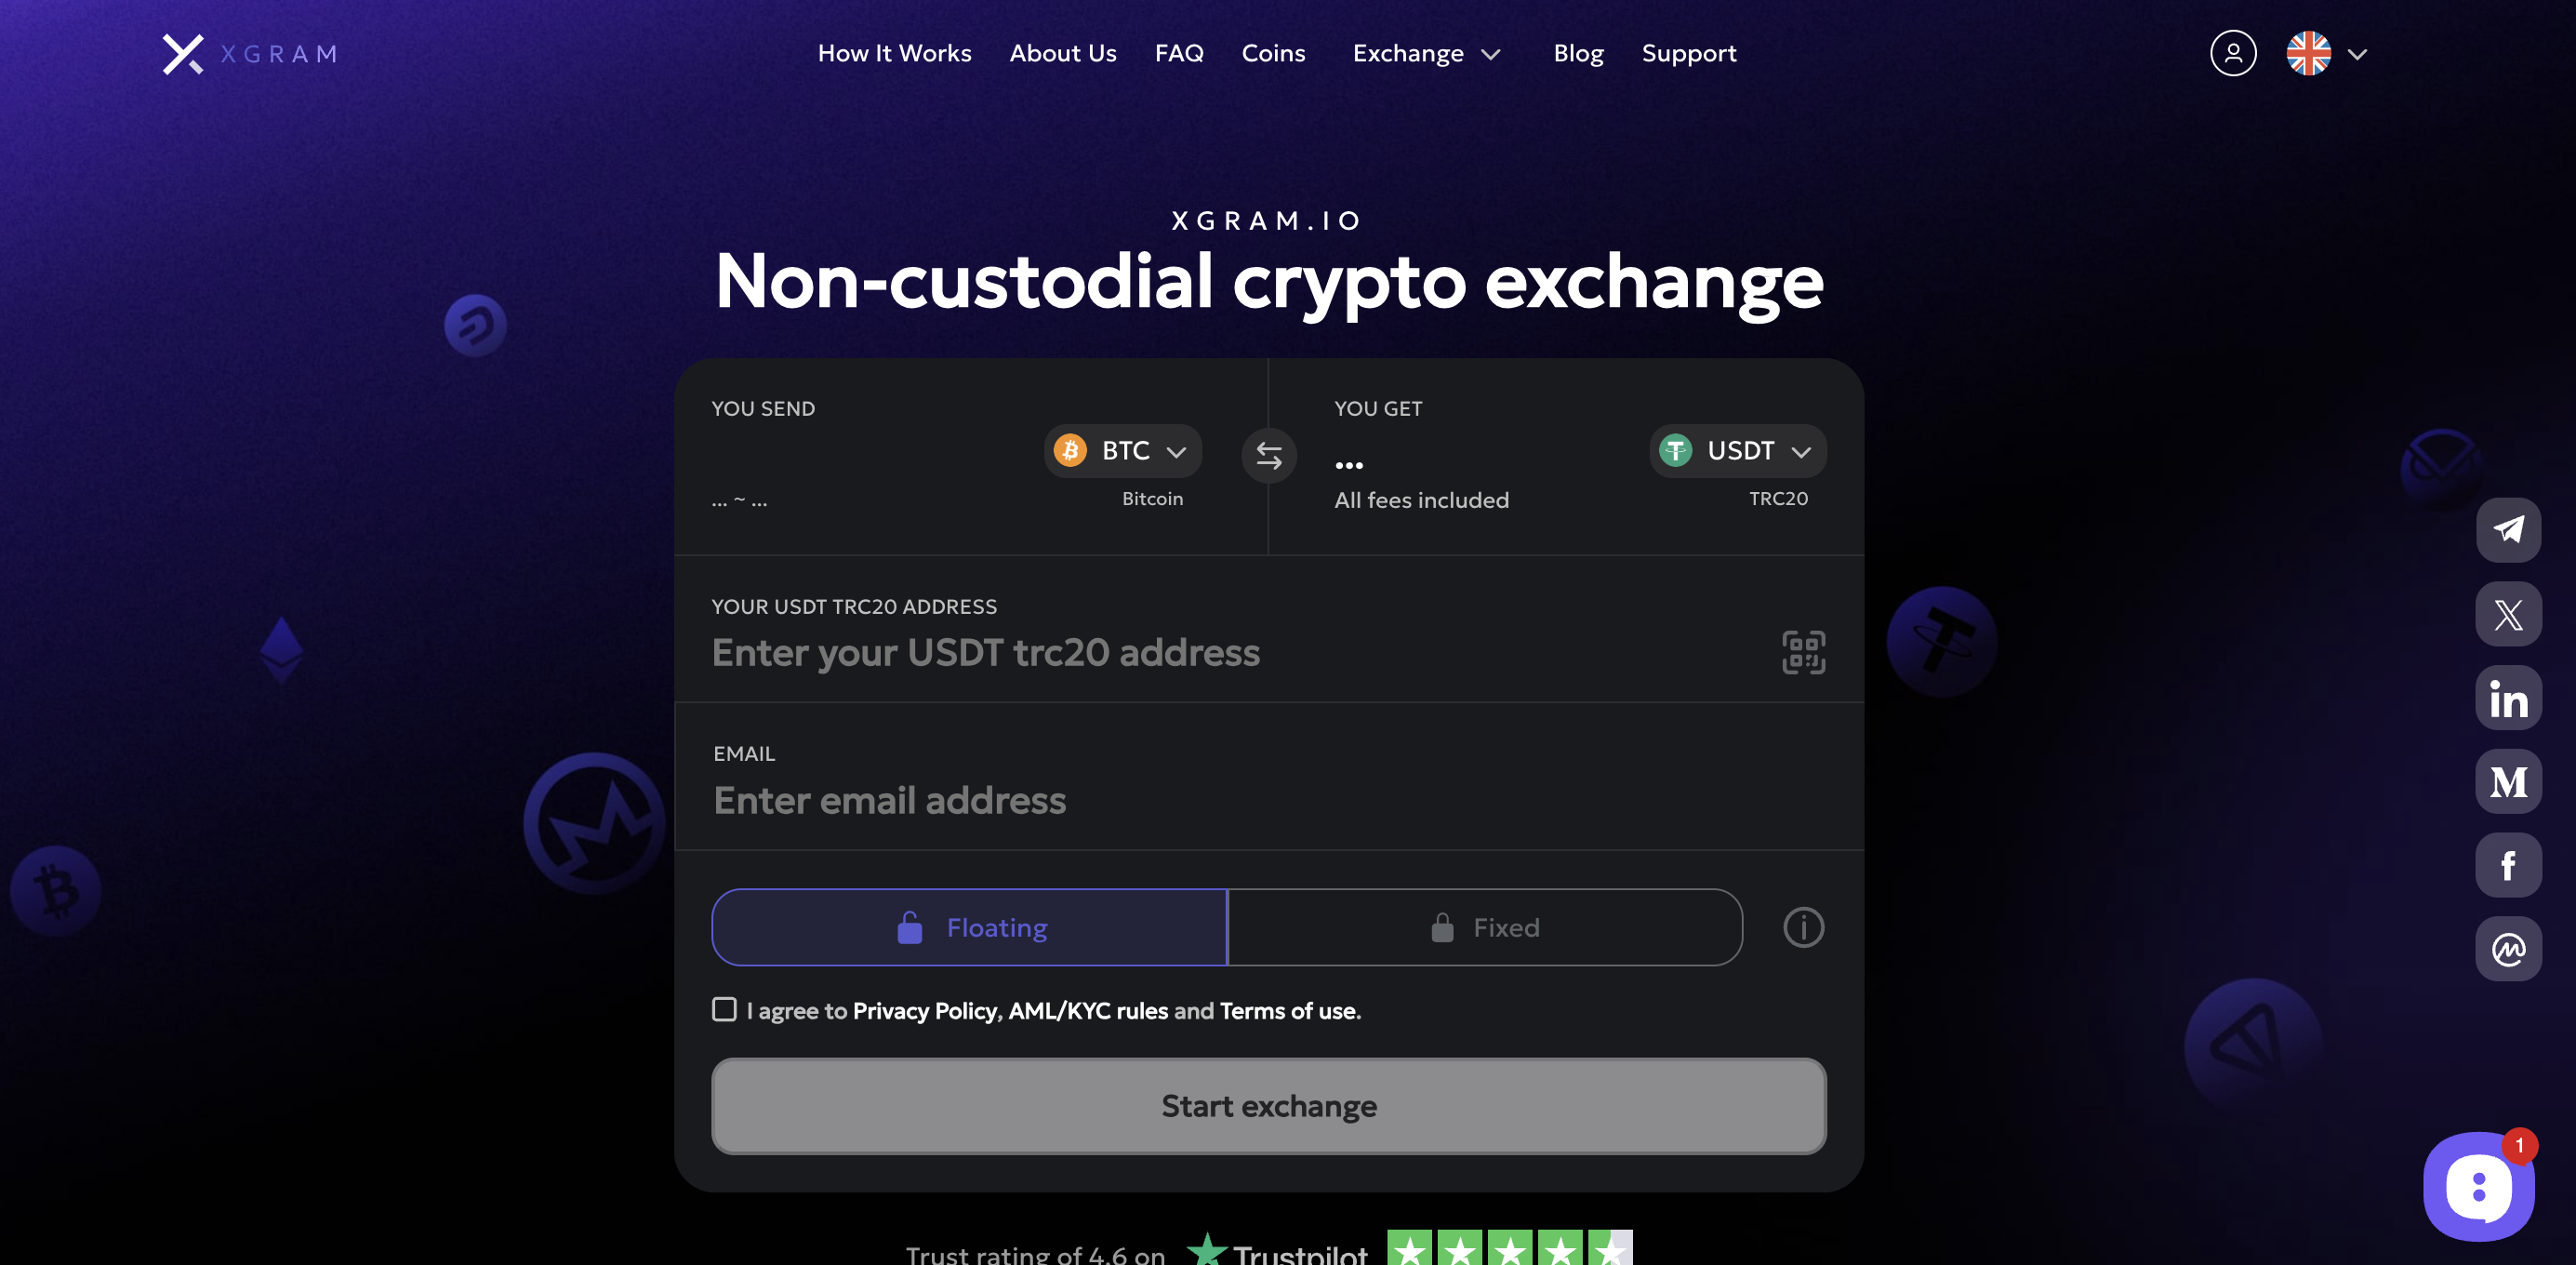
Task: Click the swap currencies arrows icon
Action: click(1268, 456)
